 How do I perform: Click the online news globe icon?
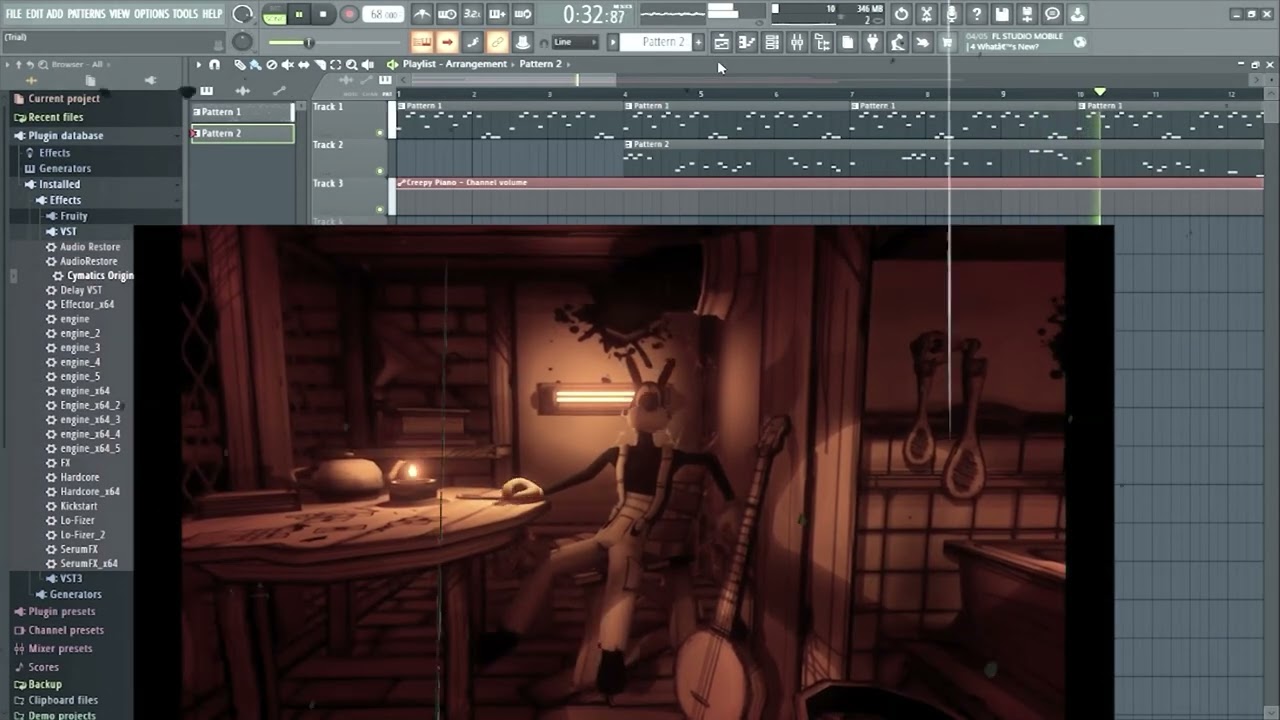[1080, 42]
